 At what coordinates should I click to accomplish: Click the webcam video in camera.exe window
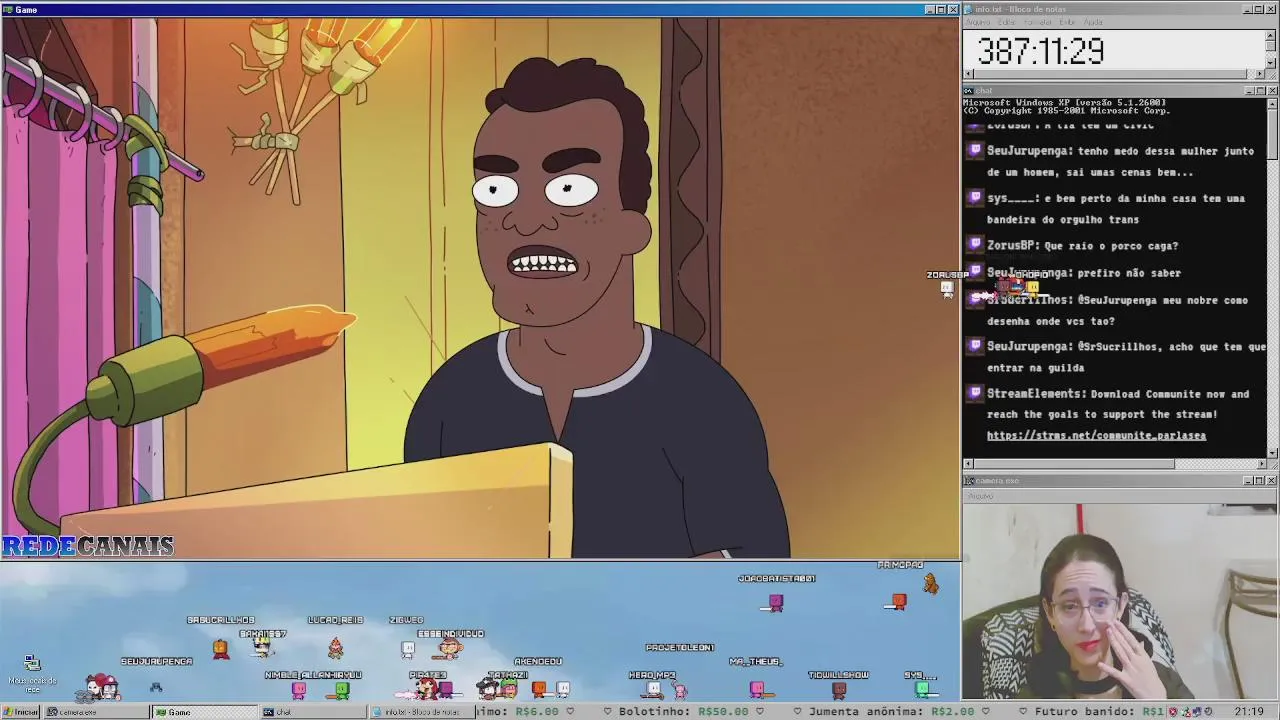coord(1120,600)
